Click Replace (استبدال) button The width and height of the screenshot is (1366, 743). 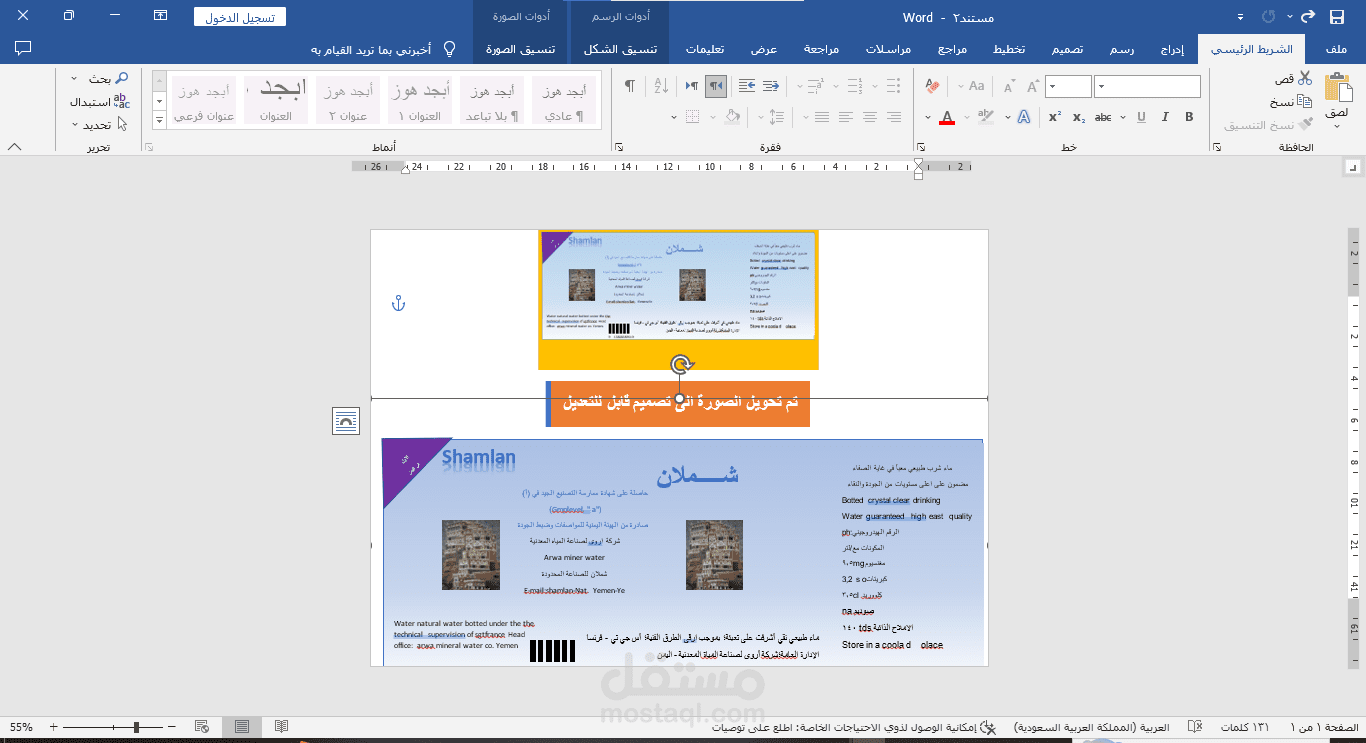tap(99, 101)
